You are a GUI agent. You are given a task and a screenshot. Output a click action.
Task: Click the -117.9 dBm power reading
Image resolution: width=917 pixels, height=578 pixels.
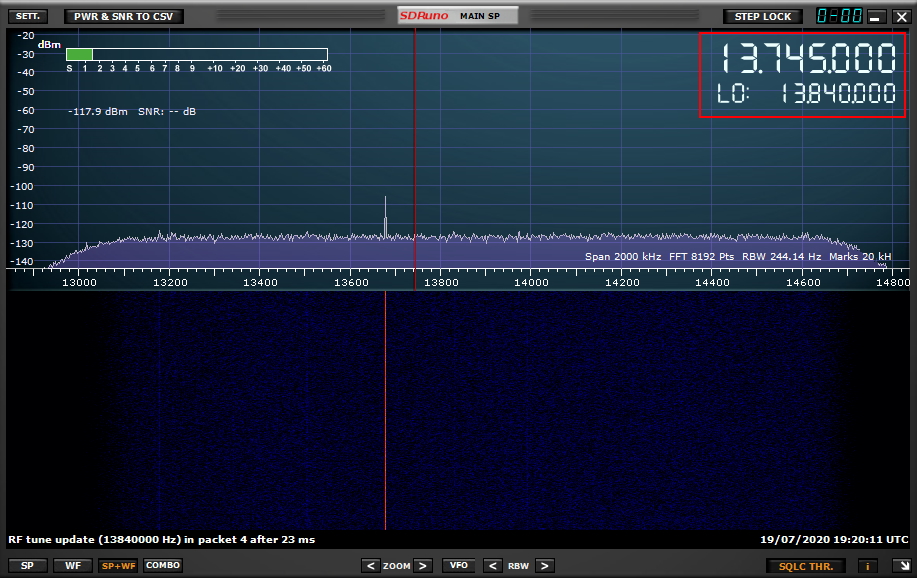(x=98, y=111)
